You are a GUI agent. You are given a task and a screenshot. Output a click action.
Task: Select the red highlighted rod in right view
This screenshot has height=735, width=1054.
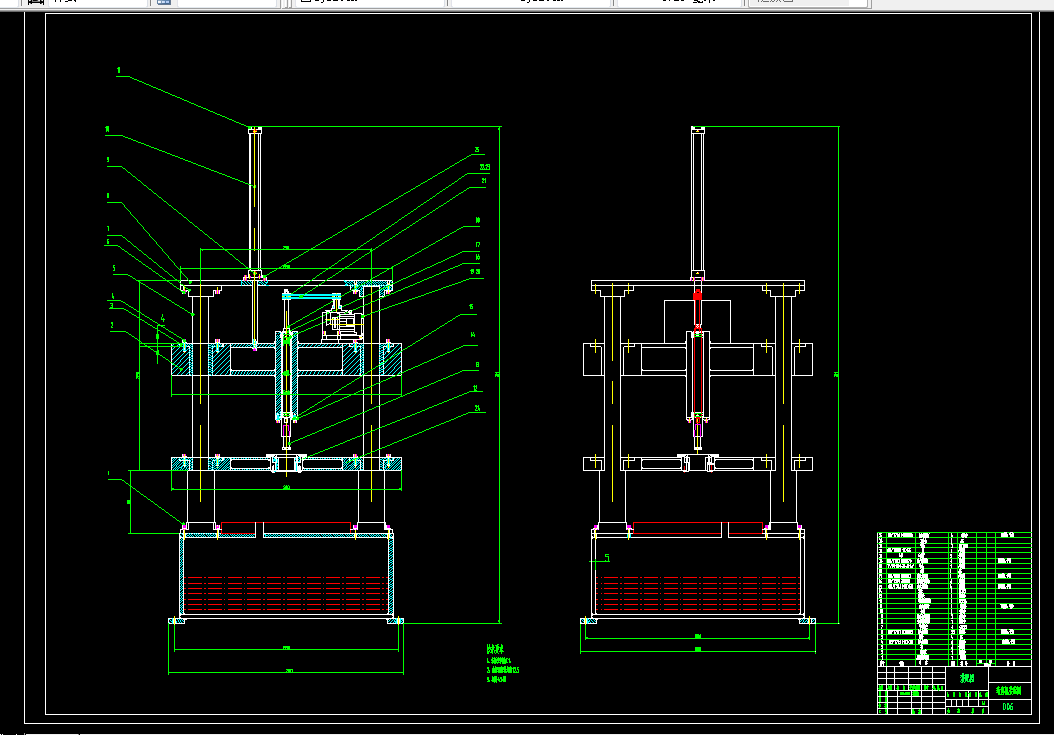[x=698, y=356]
